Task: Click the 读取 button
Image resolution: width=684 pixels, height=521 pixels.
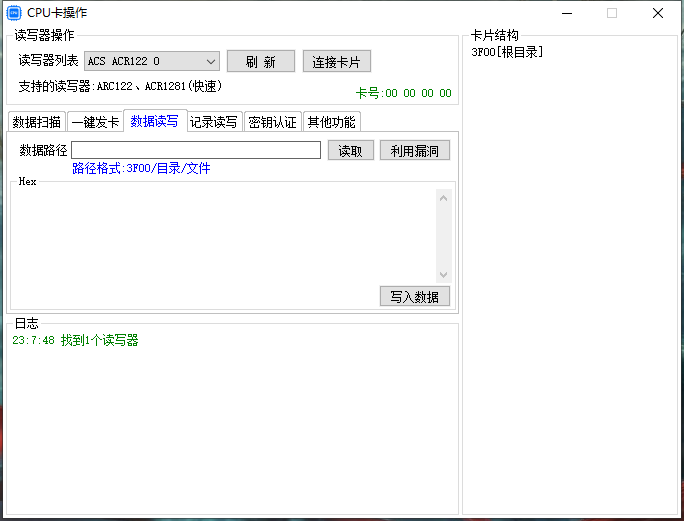Action: (351, 151)
